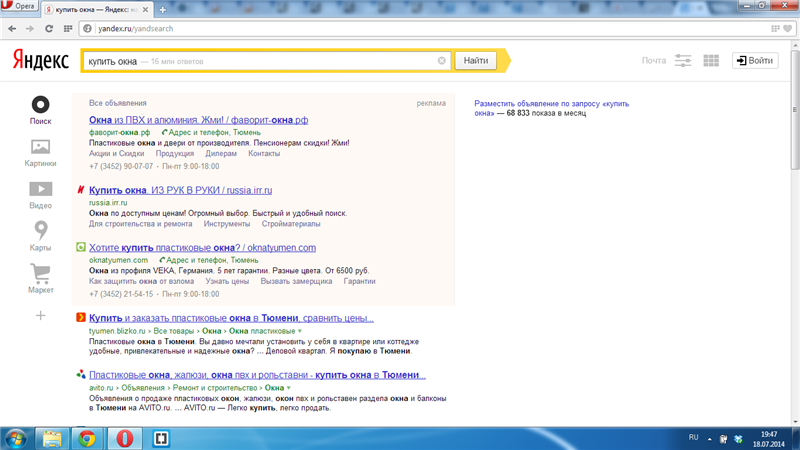Open 'Купить и заказать пластиковые окна в Тюмени' result
The height and width of the screenshot is (450, 800).
click(x=231, y=318)
